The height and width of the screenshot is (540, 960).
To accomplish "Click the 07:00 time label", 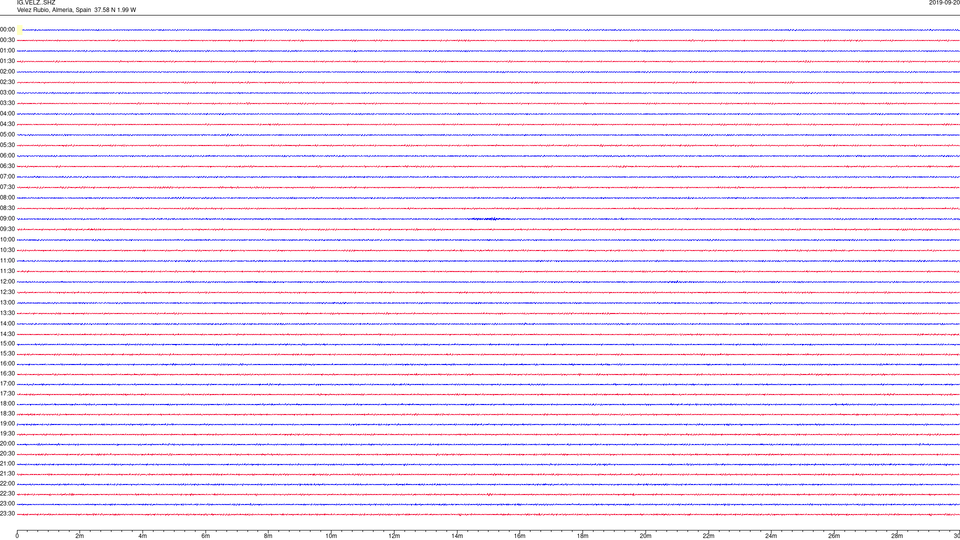I will coord(7,176).
